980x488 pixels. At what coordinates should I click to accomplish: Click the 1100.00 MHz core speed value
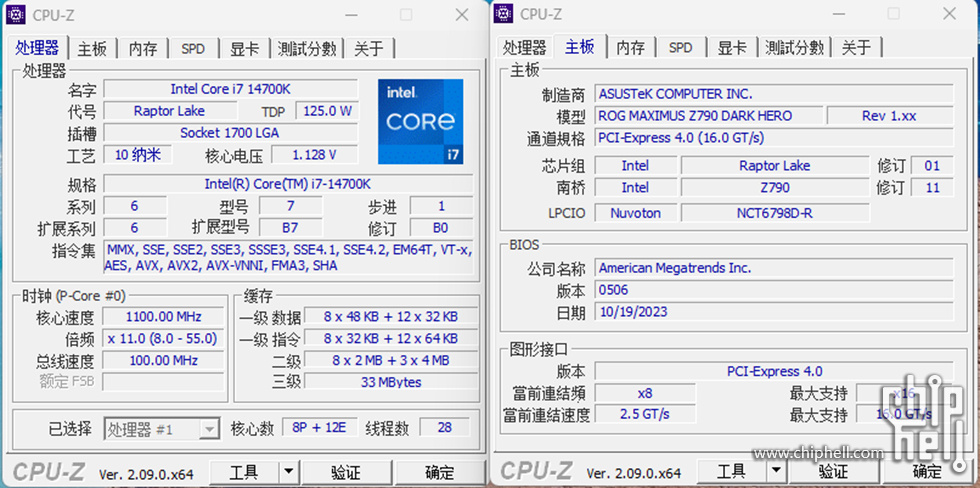pos(163,317)
